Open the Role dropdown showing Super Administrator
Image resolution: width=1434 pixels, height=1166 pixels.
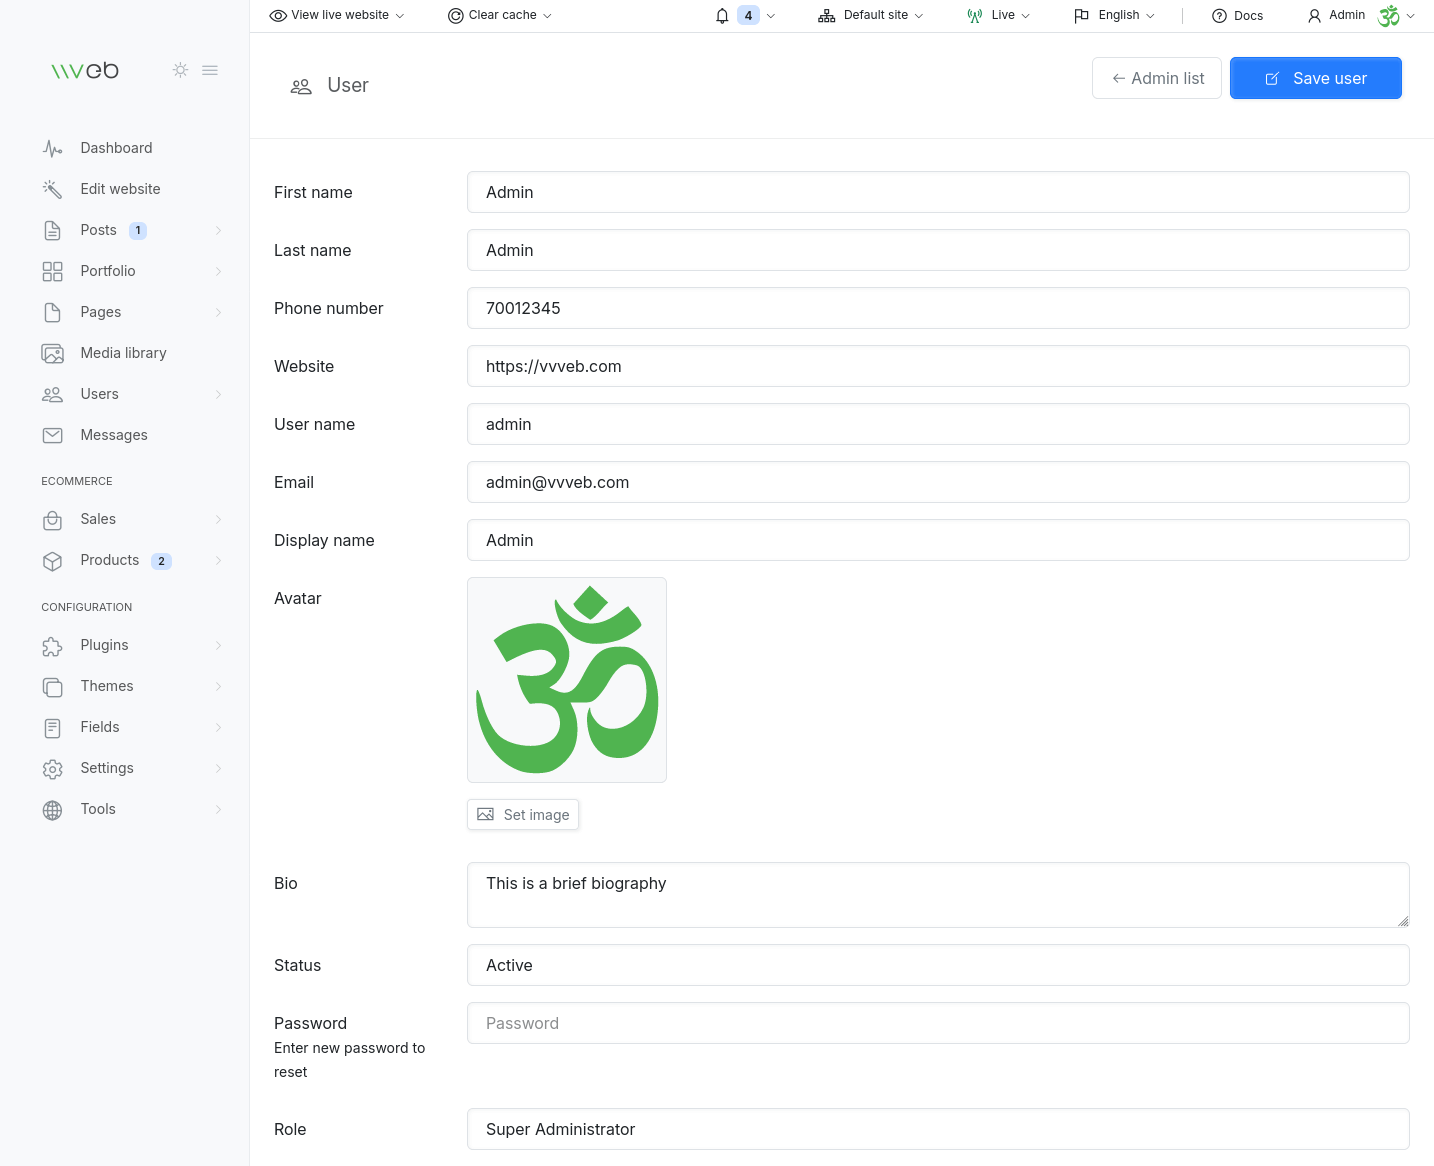937,1129
